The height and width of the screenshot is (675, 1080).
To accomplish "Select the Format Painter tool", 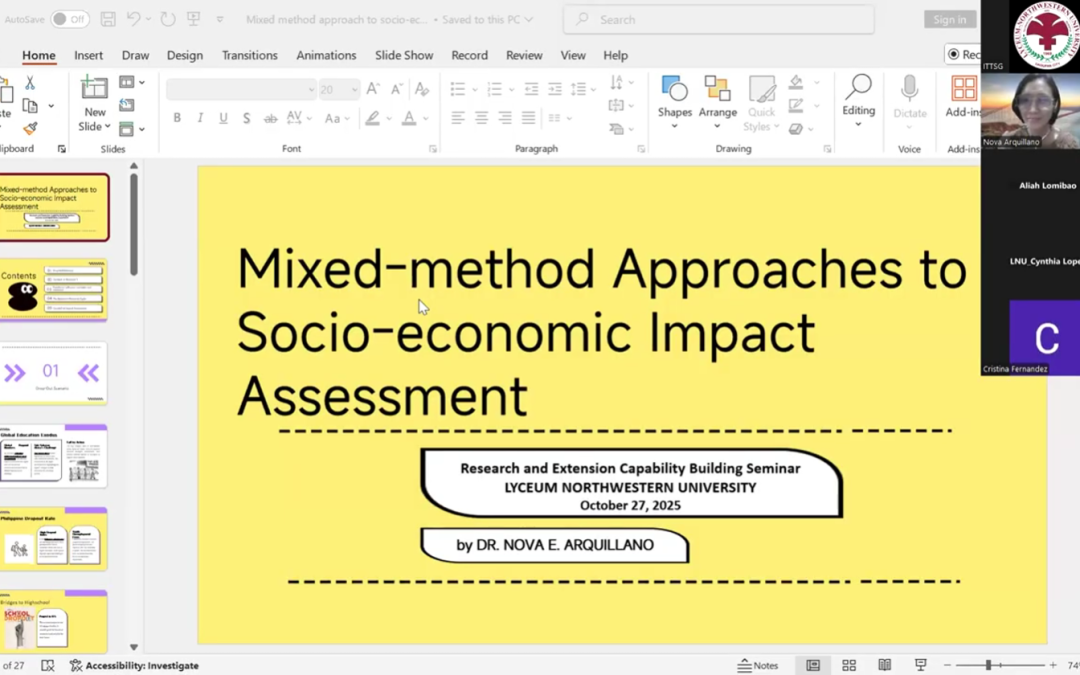I will coord(31,129).
